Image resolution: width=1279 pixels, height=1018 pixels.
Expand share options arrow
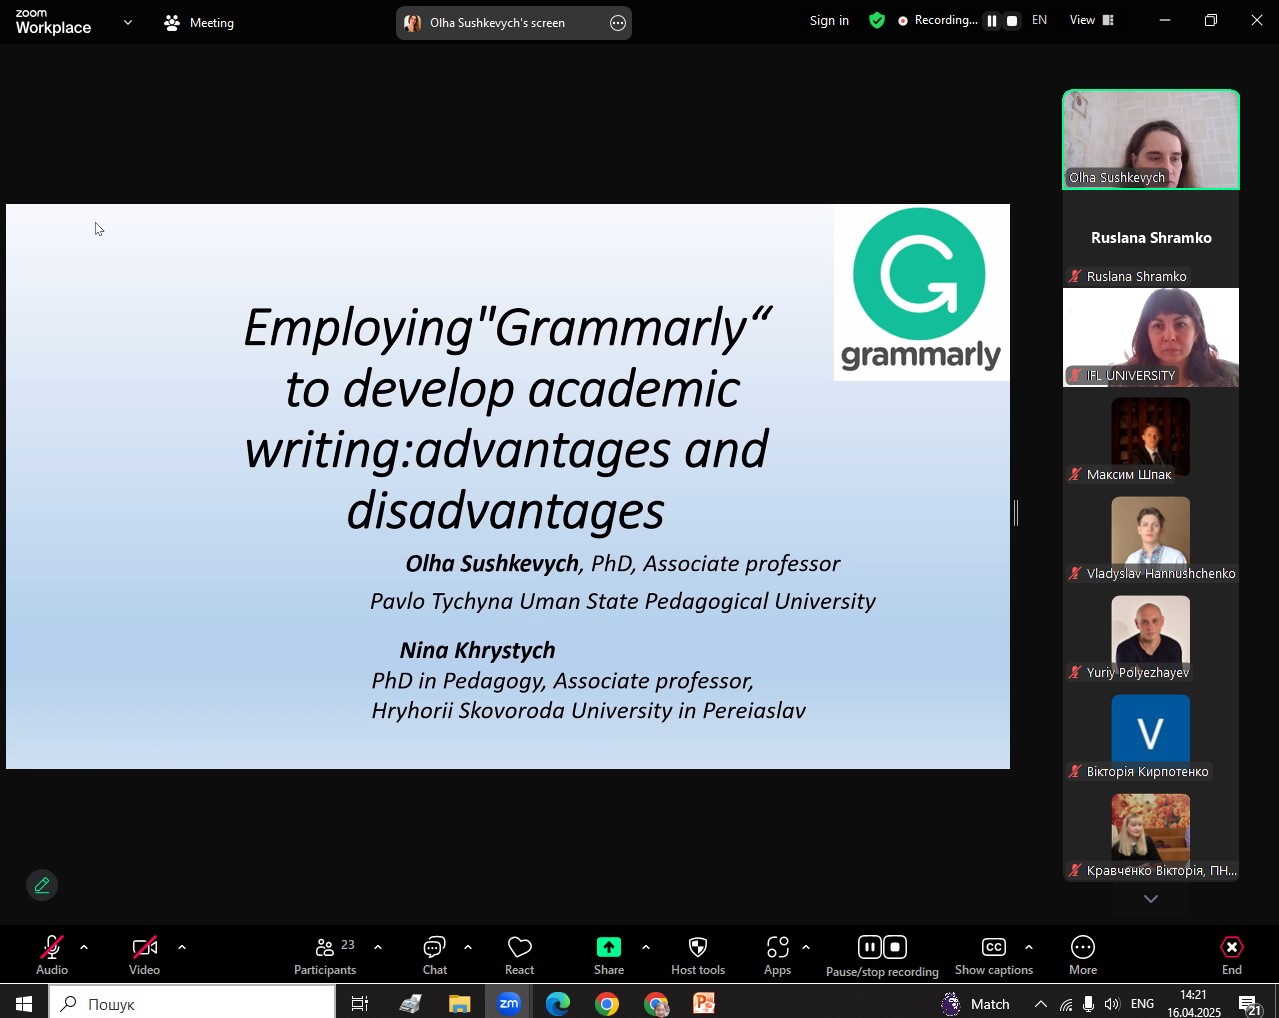[x=646, y=947]
